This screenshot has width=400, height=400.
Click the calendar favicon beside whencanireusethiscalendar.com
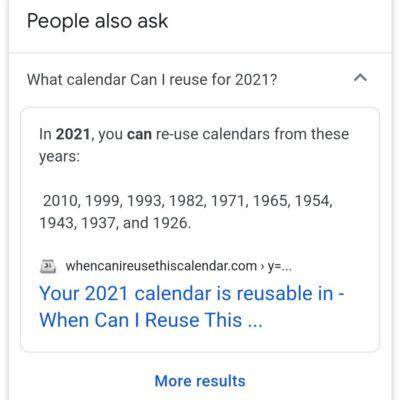click(x=48, y=266)
